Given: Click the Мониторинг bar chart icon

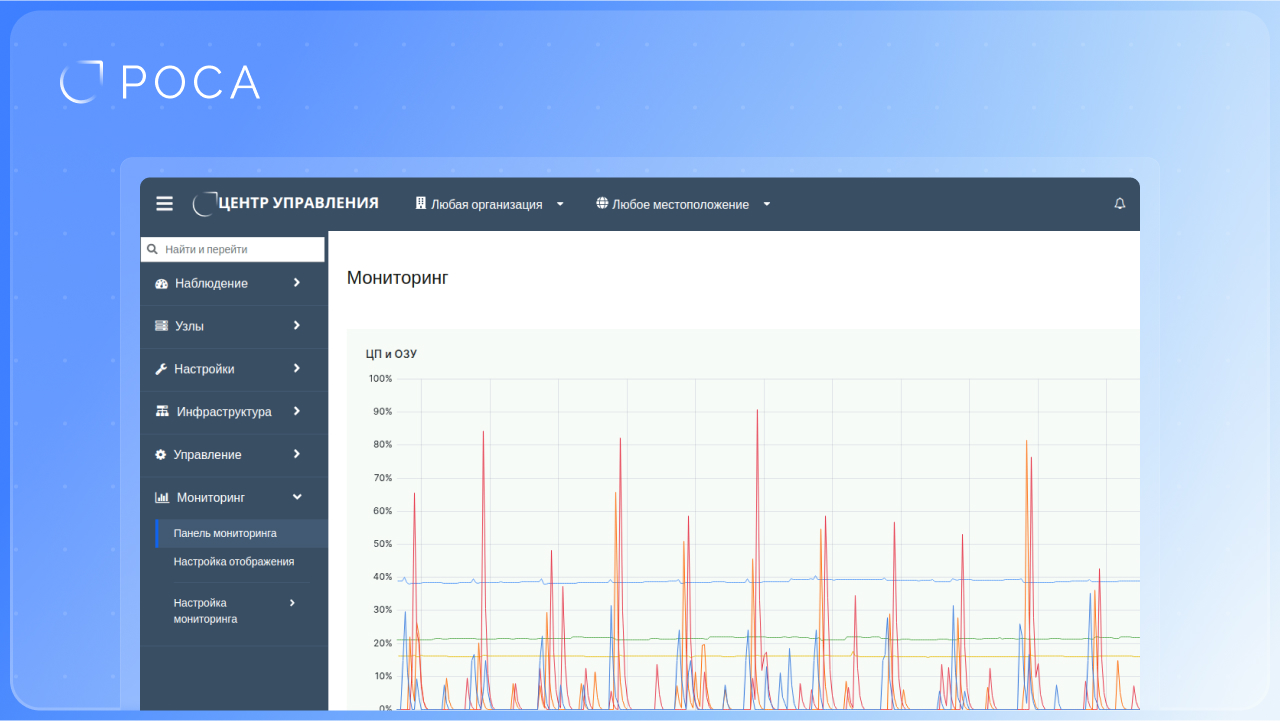Looking at the screenshot, I should click(162, 498).
